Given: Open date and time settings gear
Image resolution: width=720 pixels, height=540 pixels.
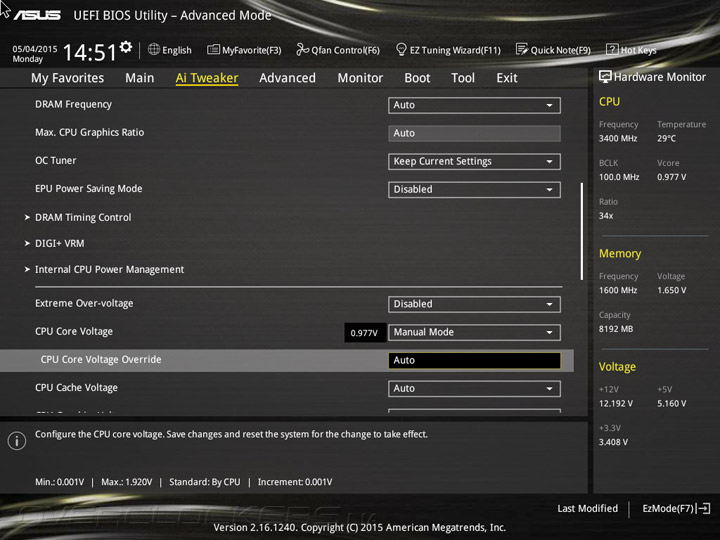Looking at the screenshot, I should click(126, 47).
